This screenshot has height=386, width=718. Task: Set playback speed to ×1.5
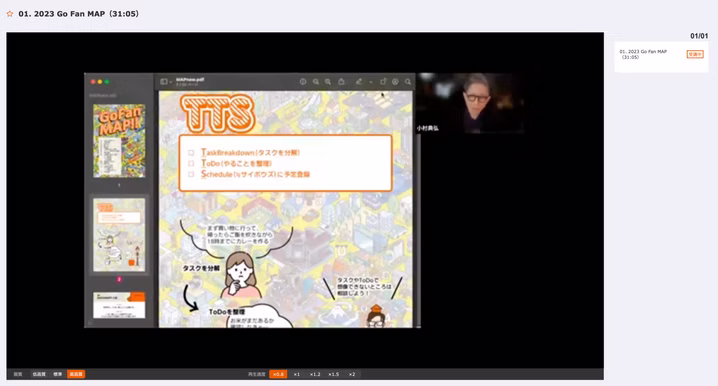tap(333, 374)
